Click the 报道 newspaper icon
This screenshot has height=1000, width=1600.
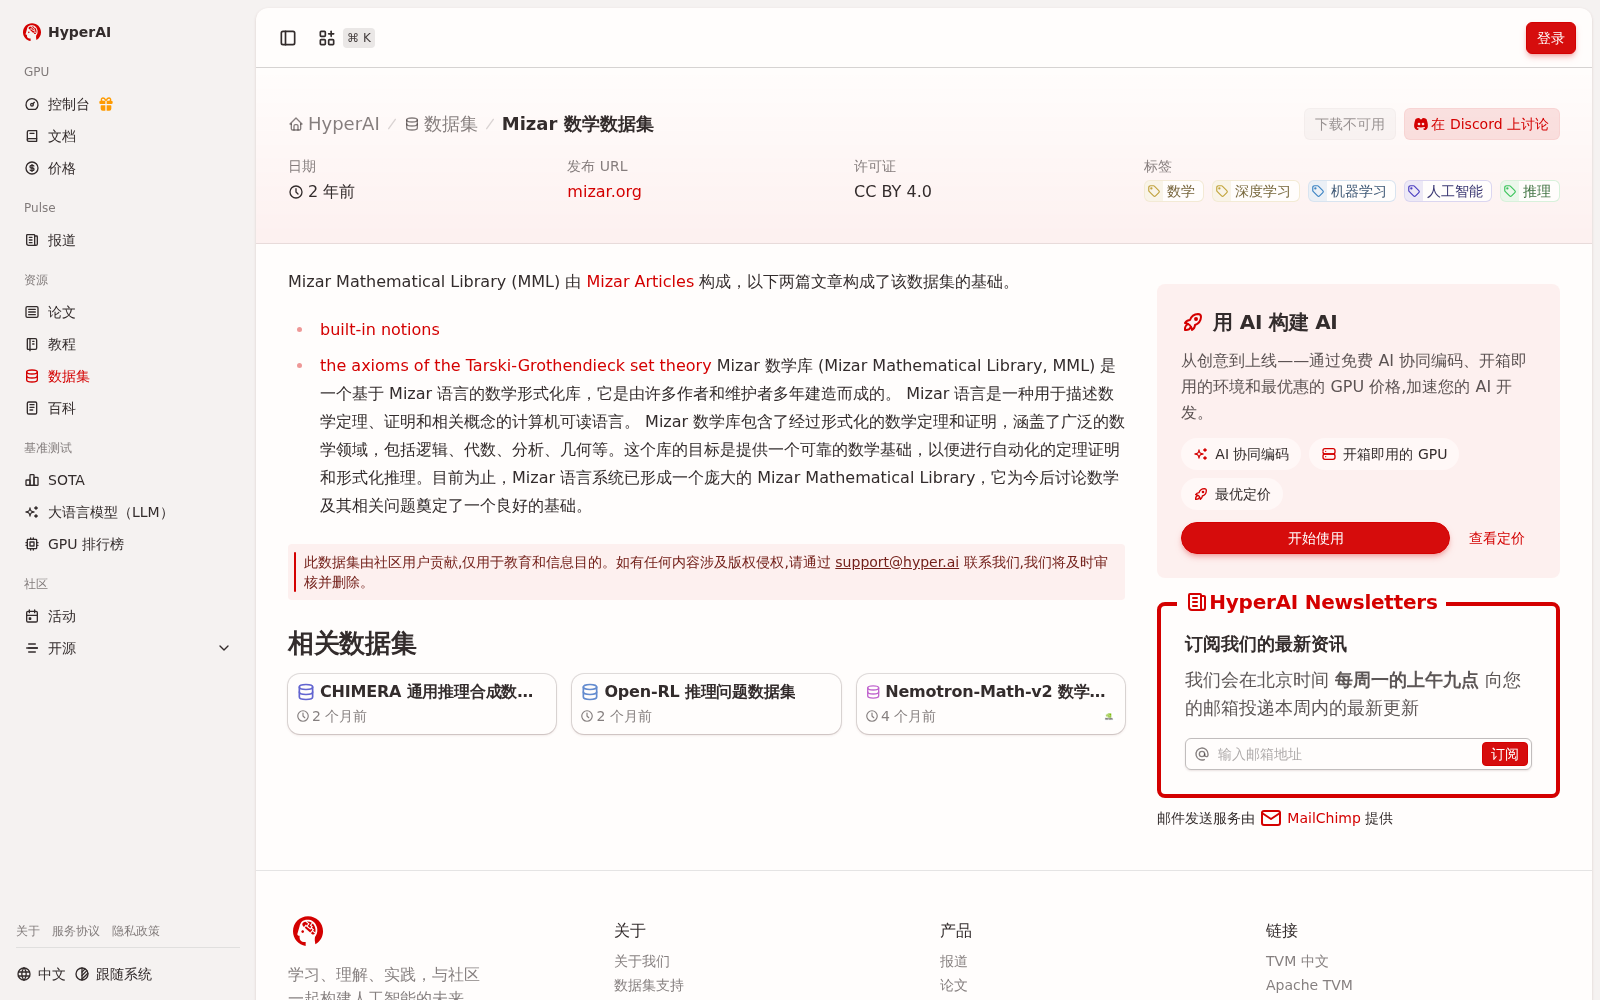pos(32,240)
